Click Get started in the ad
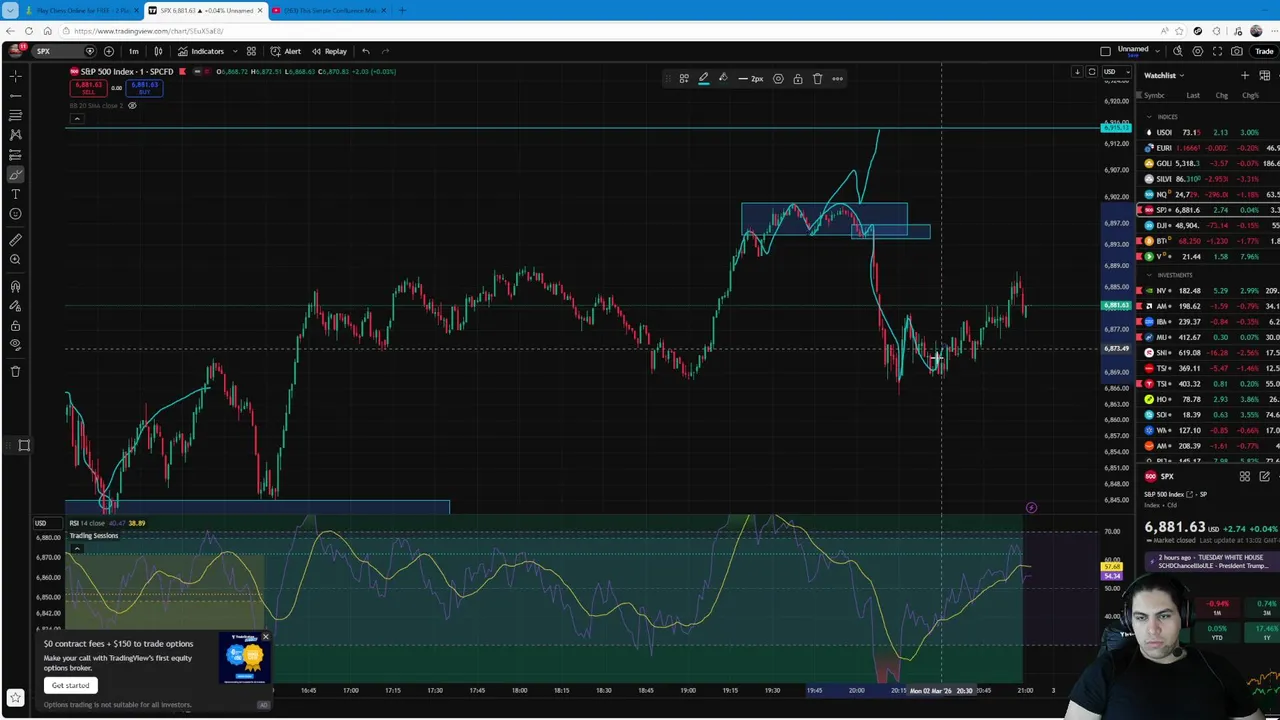Screen dimensions: 1280x720 [x=71, y=685]
